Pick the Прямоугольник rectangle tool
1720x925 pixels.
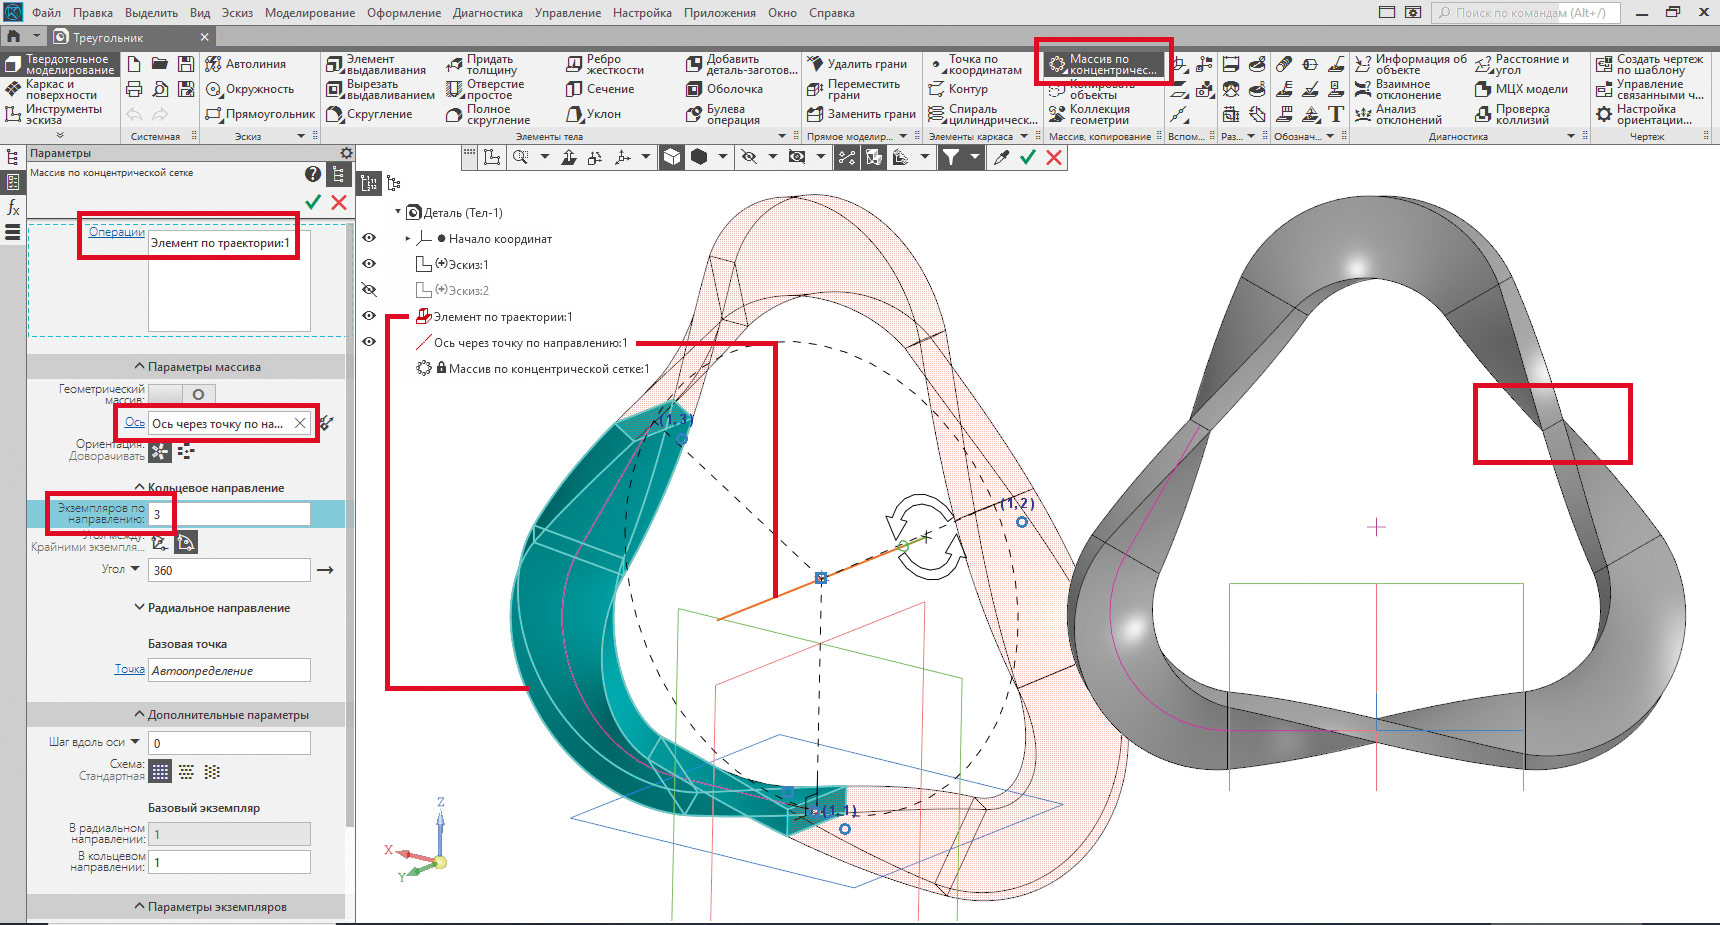tap(260, 114)
